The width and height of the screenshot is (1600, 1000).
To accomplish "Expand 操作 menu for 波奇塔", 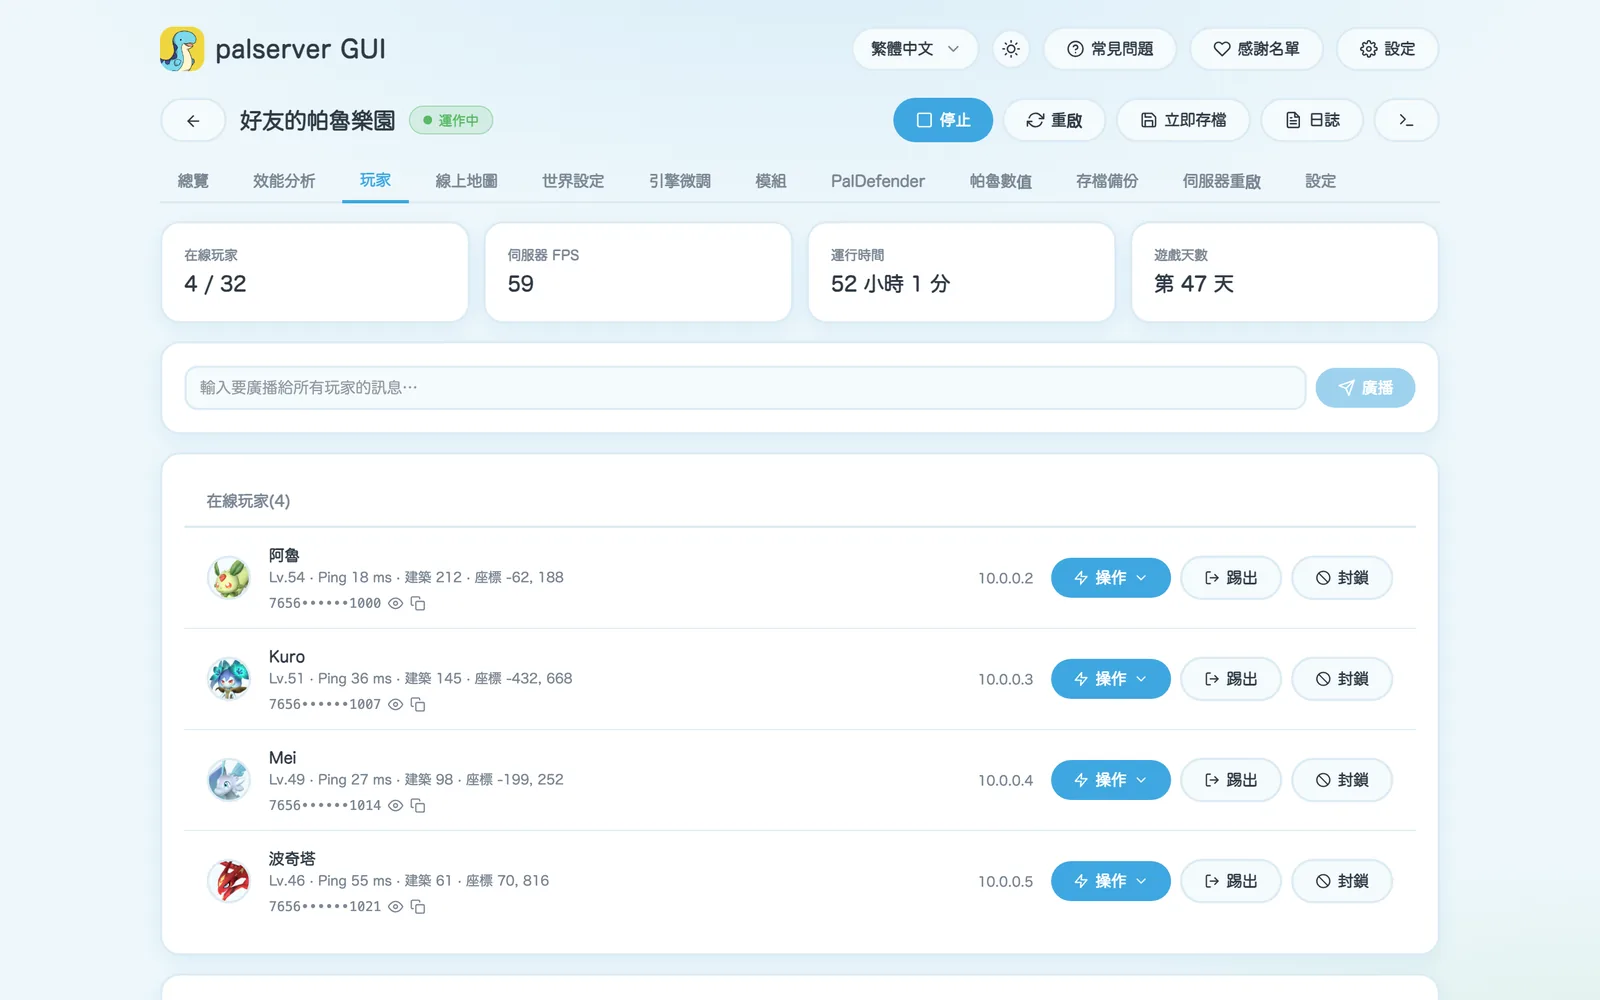I will [1110, 881].
